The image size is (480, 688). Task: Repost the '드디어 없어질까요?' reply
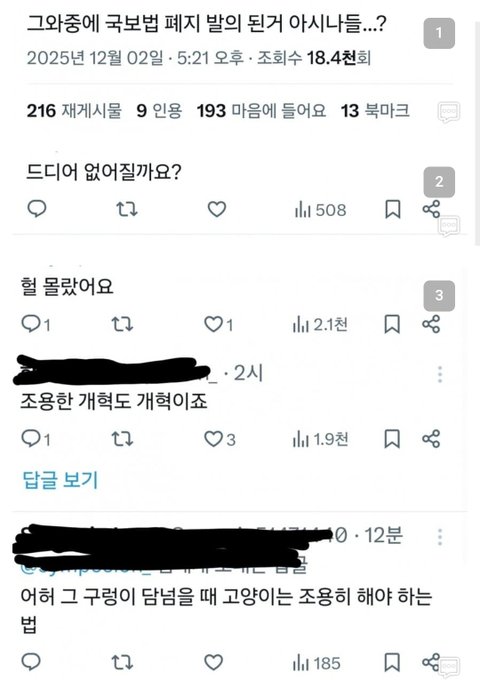pos(127,209)
